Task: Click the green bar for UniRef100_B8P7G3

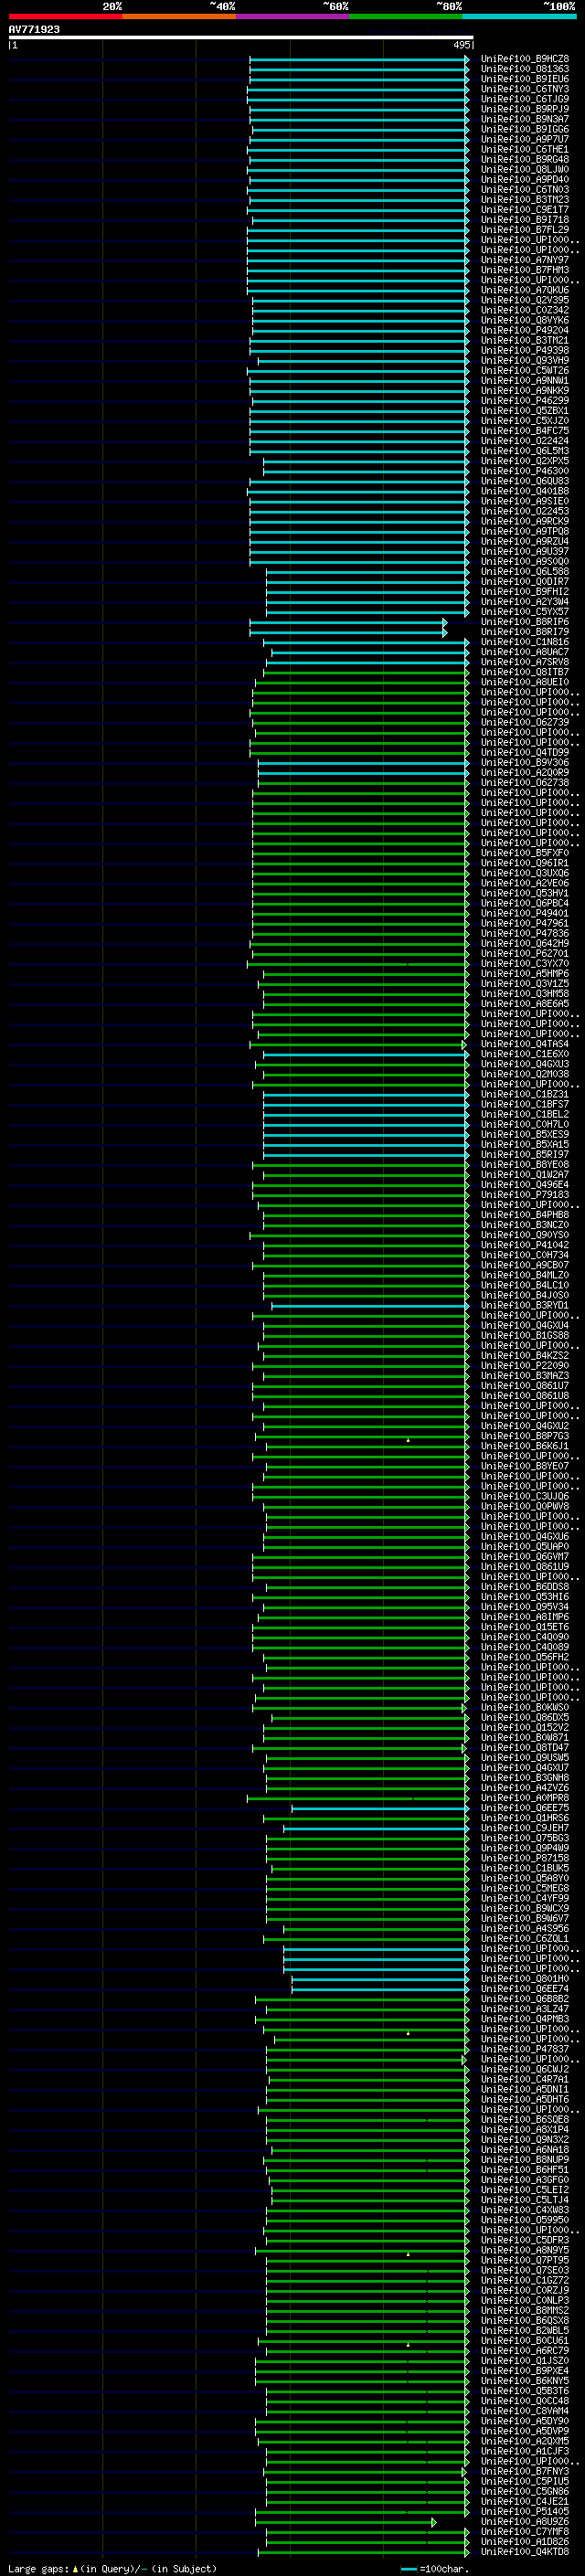Action: 362,1436
